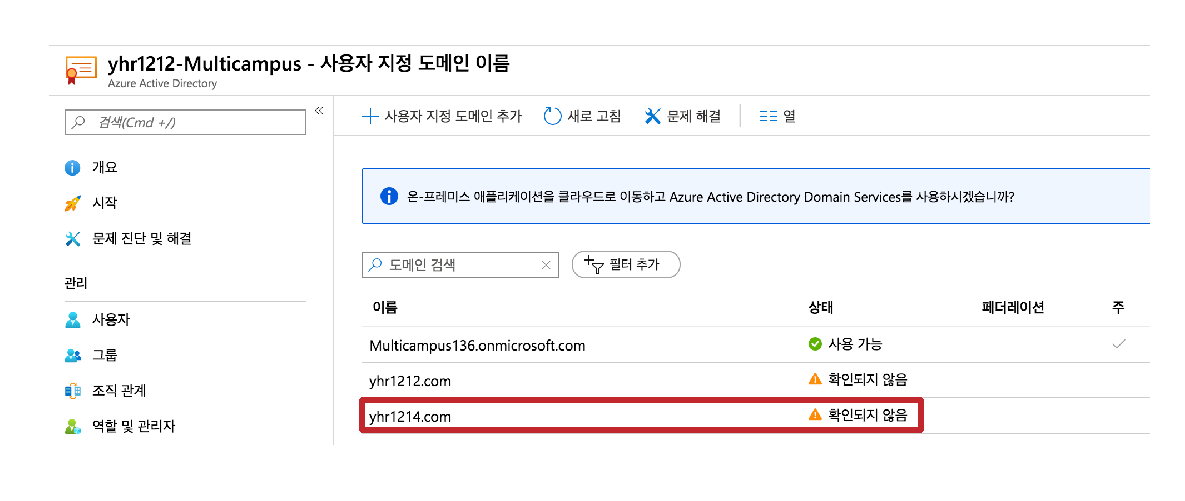1185x501 pixels.
Task: Click the columns icon beside 열
Action: pyautogui.click(x=769, y=116)
